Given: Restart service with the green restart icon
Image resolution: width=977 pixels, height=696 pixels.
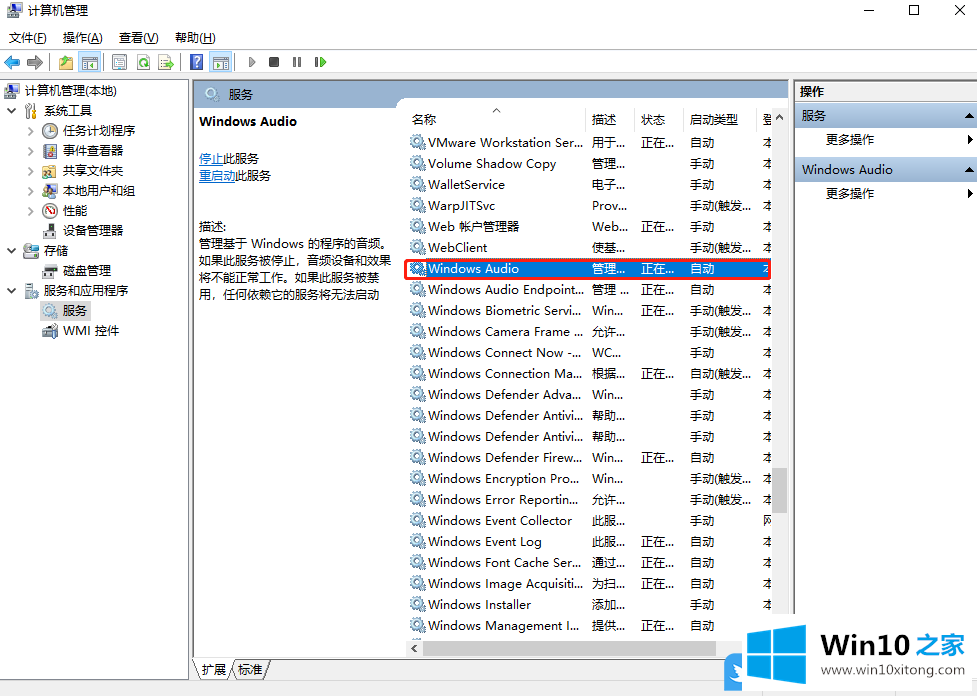Looking at the screenshot, I should point(320,62).
